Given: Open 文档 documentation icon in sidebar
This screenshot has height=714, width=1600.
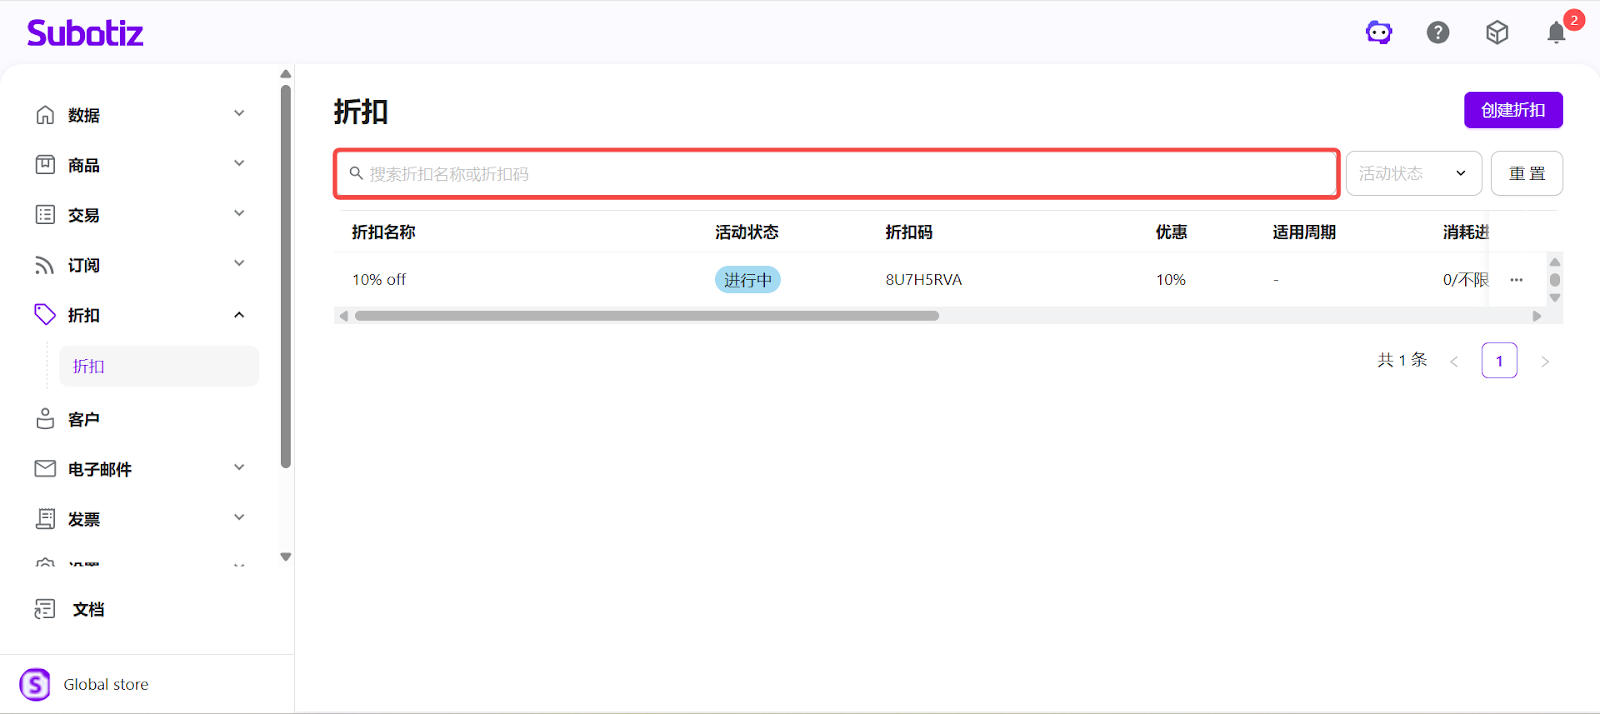Looking at the screenshot, I should coord(46,609).
